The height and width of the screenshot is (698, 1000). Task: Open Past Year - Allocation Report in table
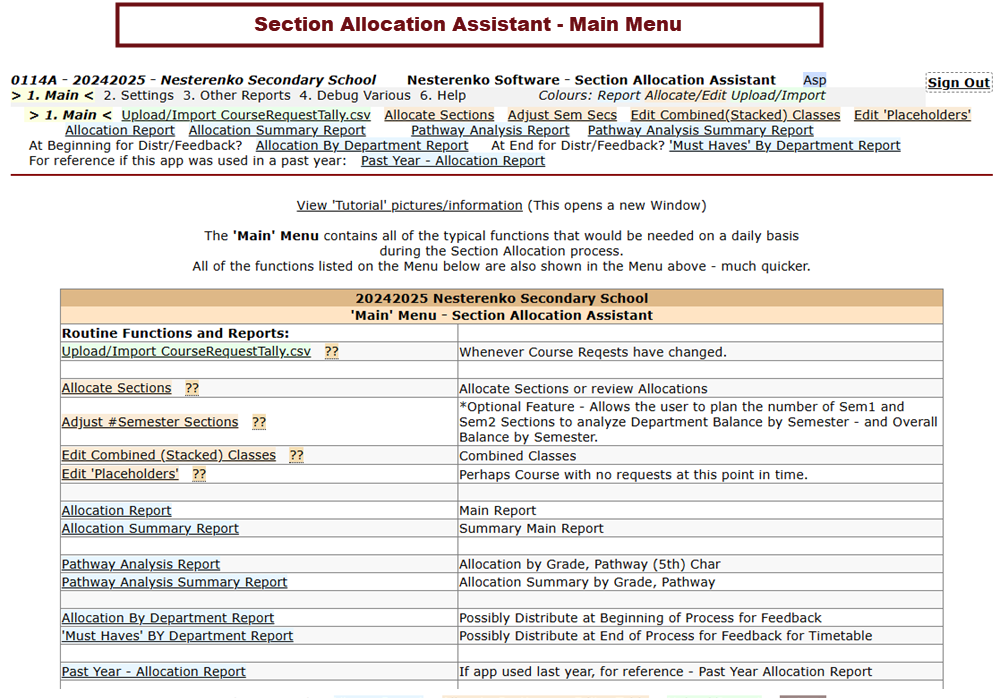coord(153,672)
